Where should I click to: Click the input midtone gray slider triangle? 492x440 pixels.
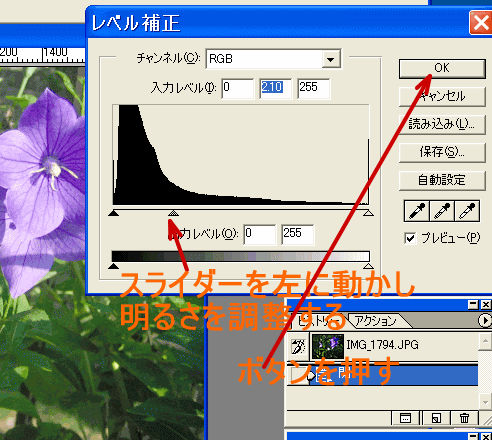coord(173,213)
